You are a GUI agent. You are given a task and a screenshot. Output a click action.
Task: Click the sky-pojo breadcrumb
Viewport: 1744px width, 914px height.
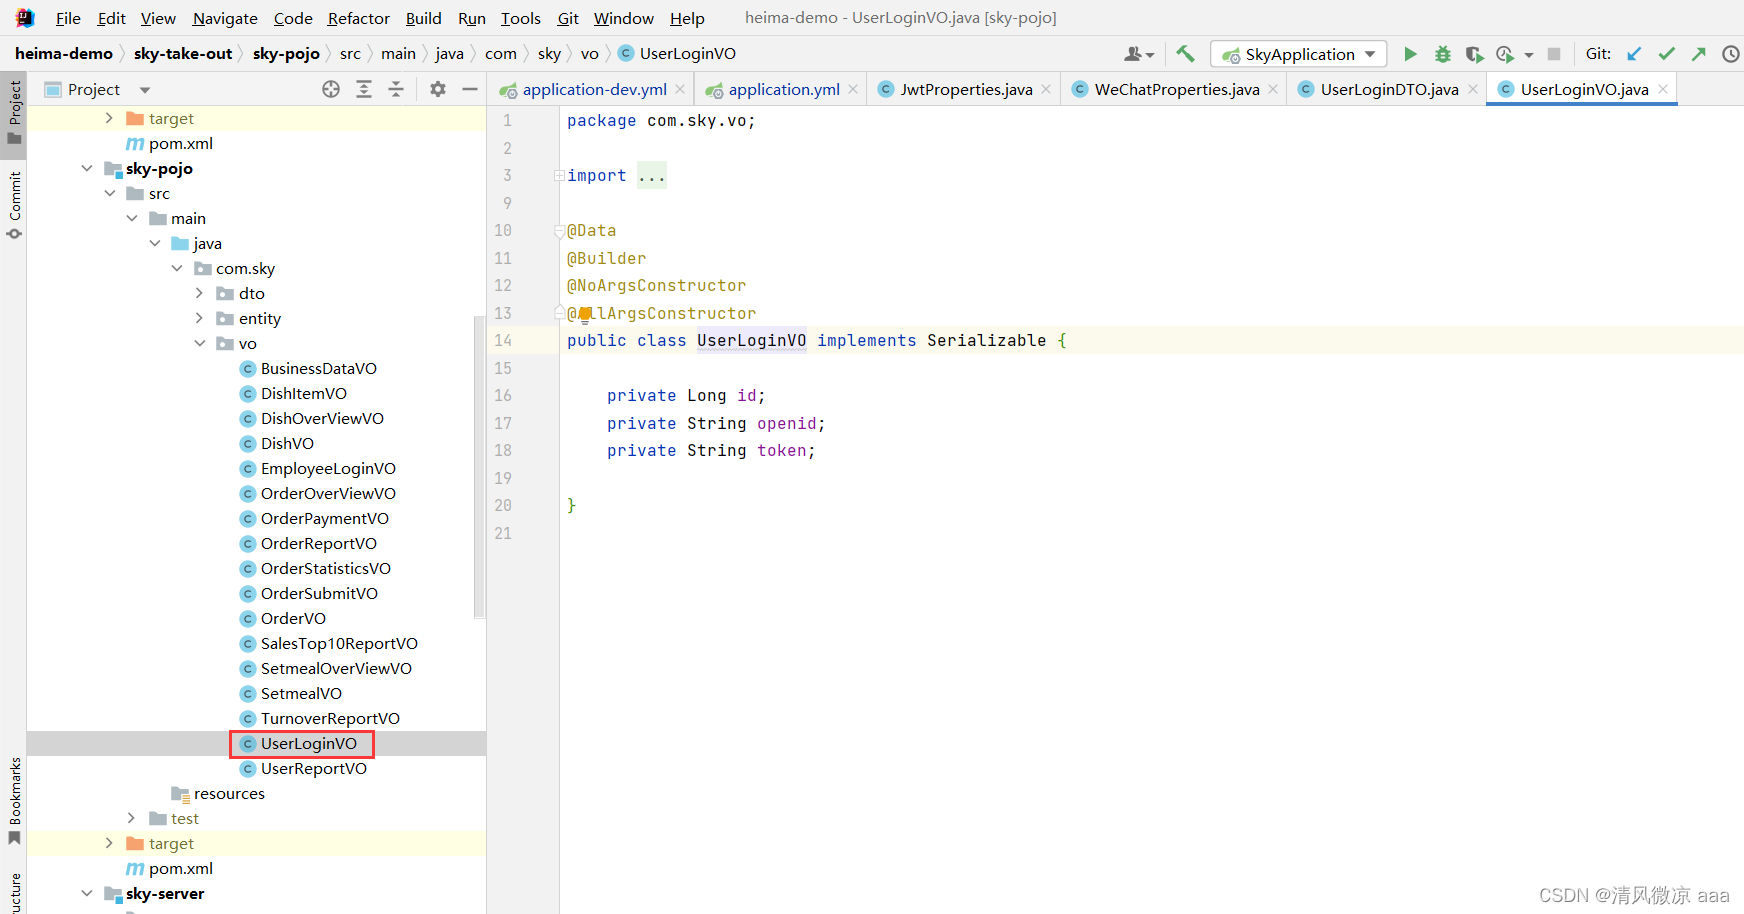point(286,54)
